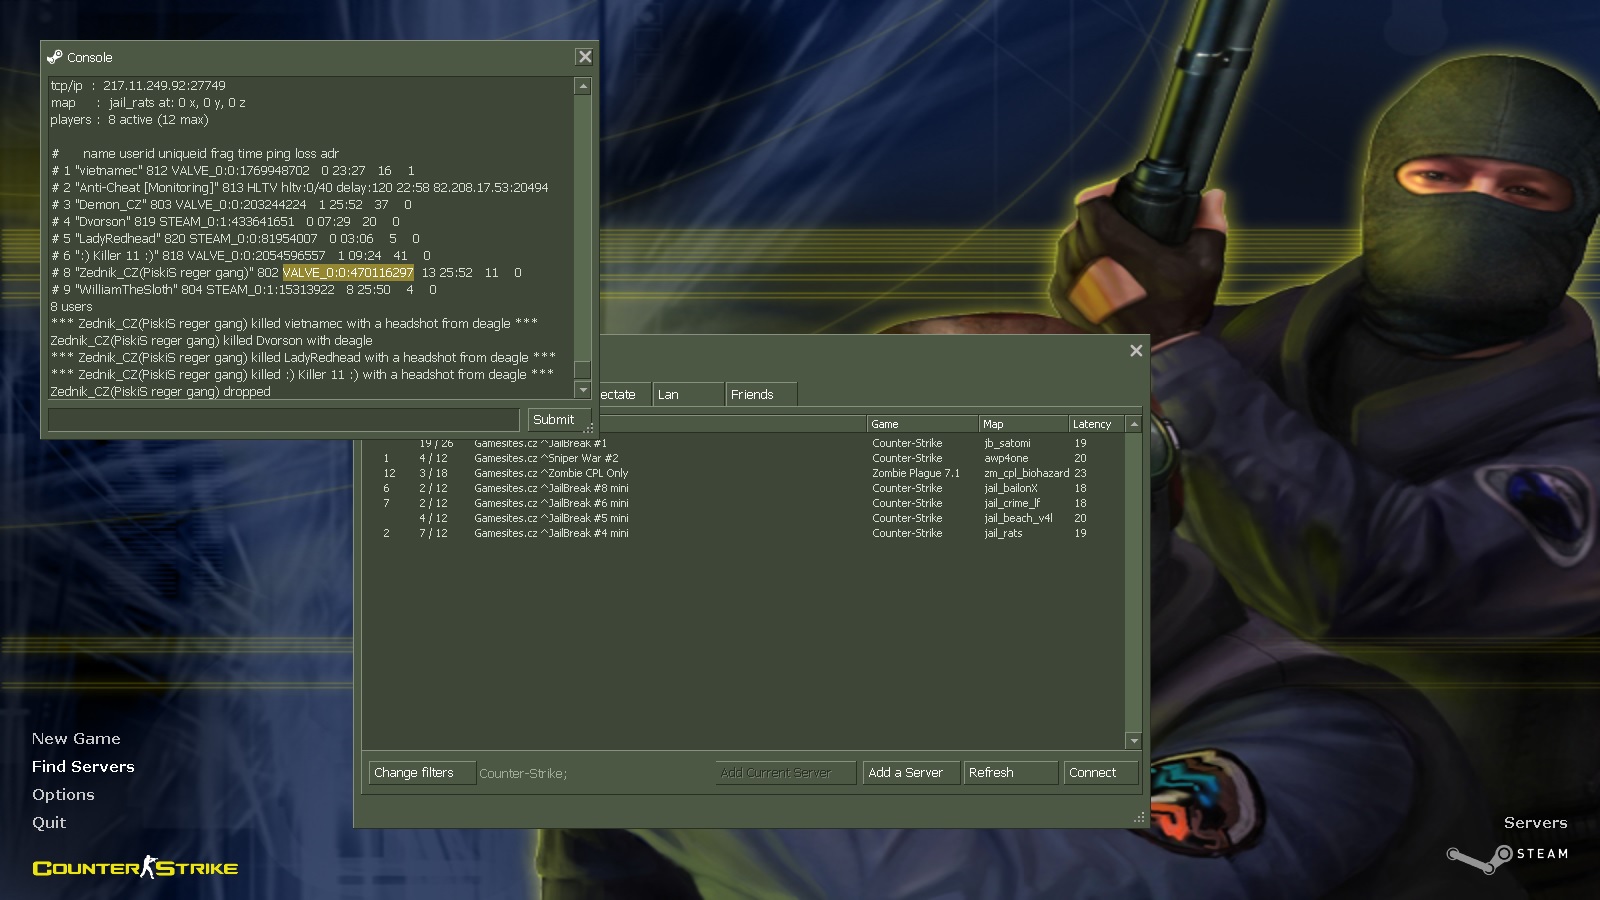Viewport: 1600px width, 900px height.
Task: Sort servers by Latency column
Action: click(1097, 424)
